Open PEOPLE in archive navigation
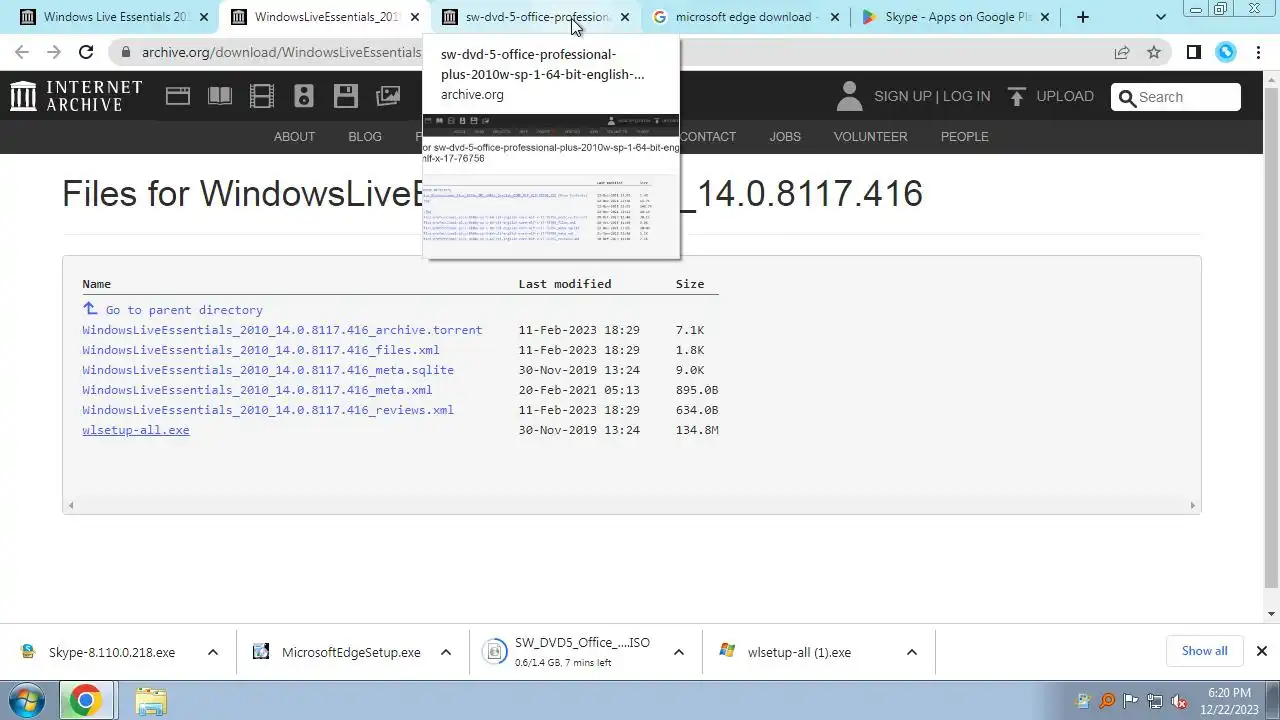This screenshot has height=720, width=1280. (x=964, y=136)
